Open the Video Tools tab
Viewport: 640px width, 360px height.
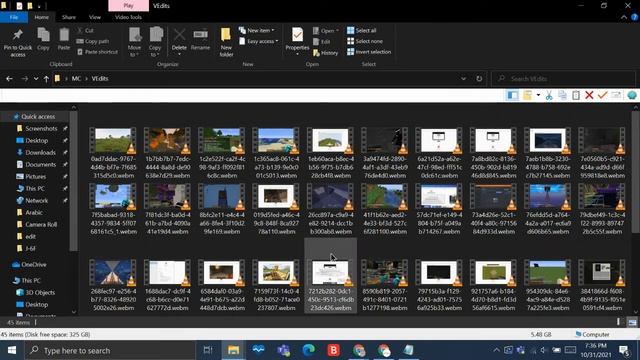[x=128, y=17]
